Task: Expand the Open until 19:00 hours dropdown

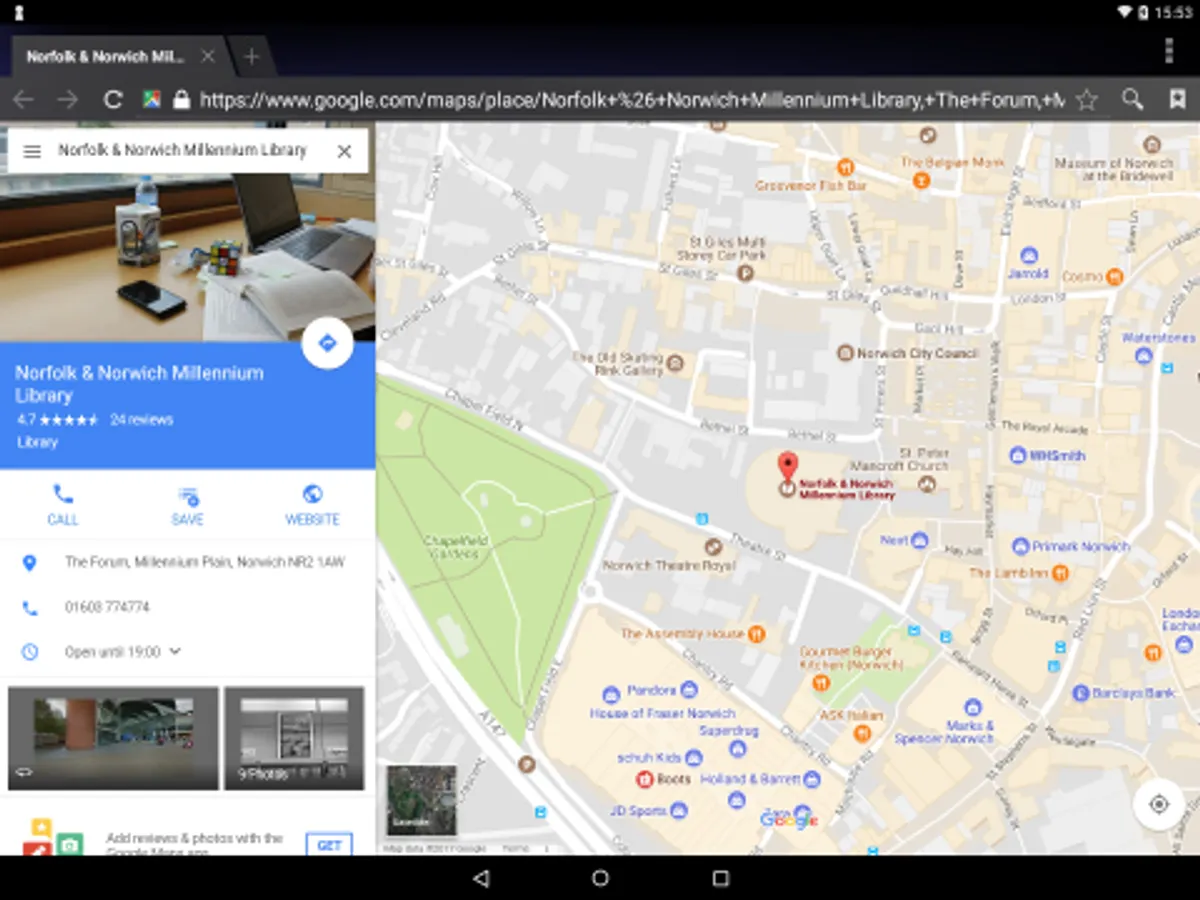Action: tap(175, 651)
